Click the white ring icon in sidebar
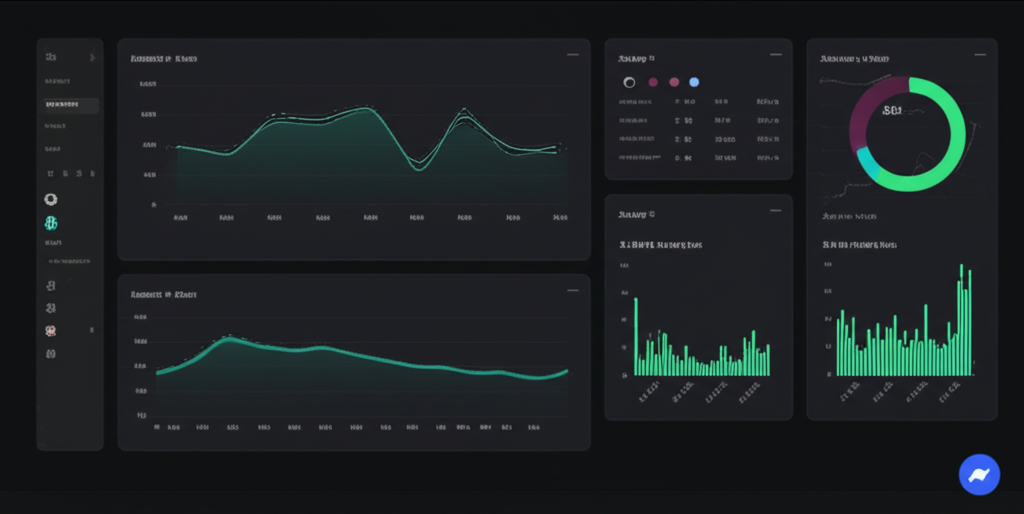 point(51,199)
